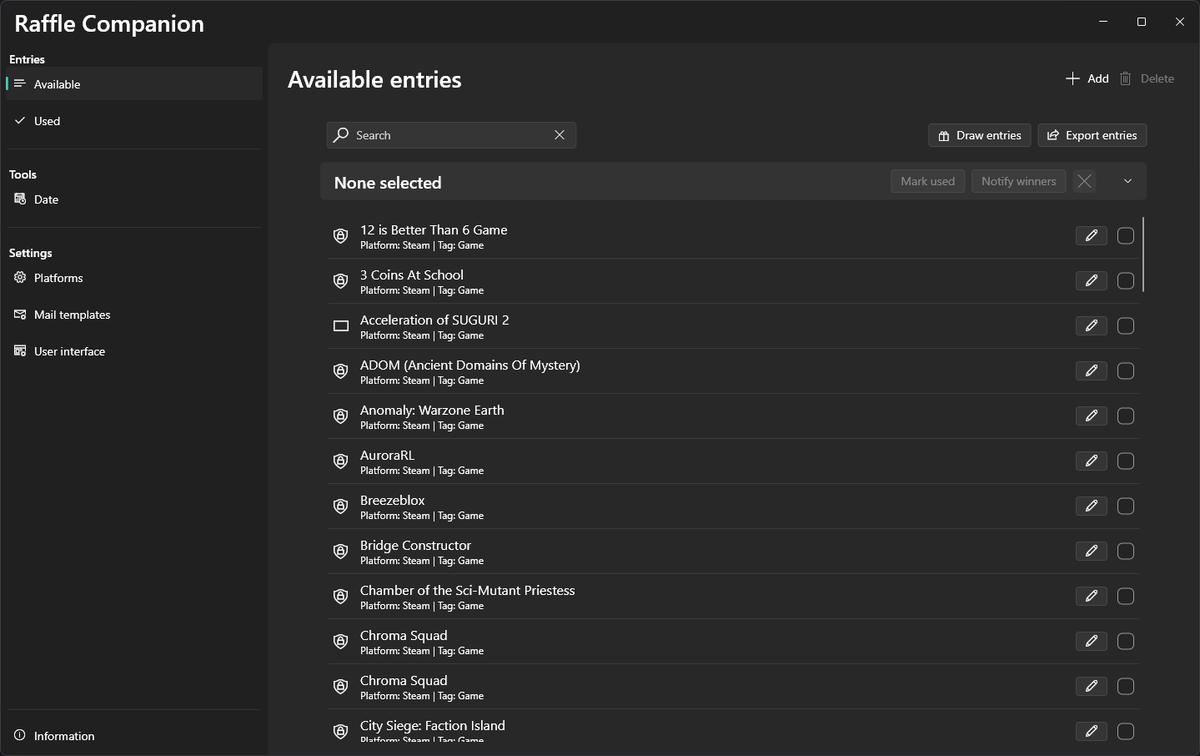This screenshot has height=756, width=1200.
Task: Select the ADOM entry checkbox
Action: click(1125, 371)
